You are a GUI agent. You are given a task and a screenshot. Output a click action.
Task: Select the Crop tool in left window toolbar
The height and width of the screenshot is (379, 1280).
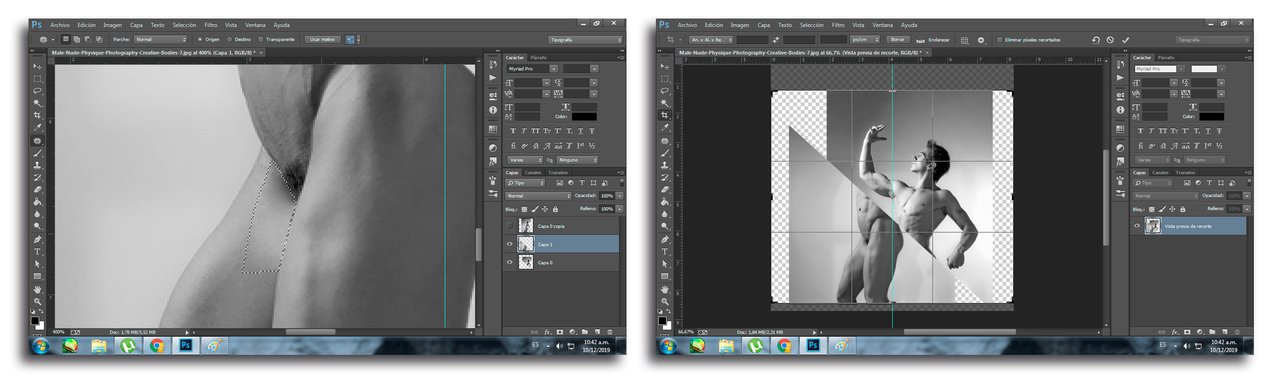[x=37, y=115]
